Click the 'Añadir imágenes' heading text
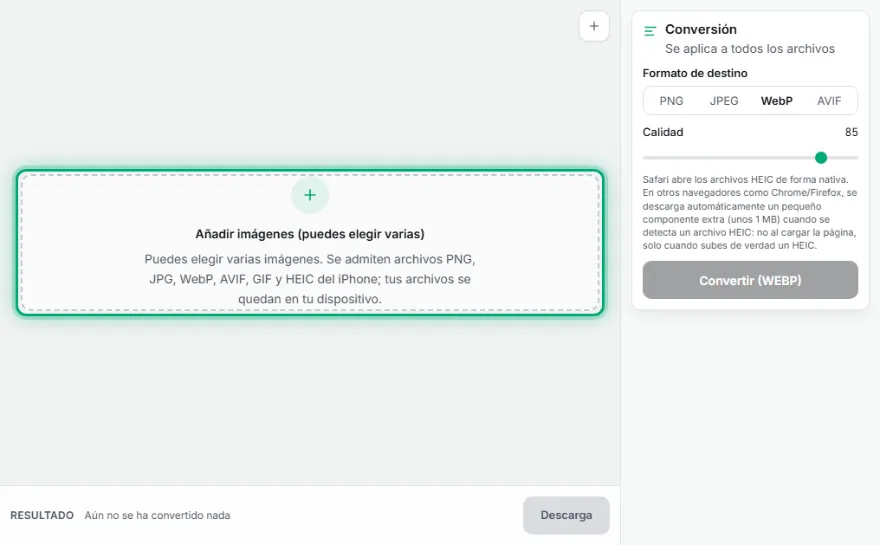Viewport: 880px width, 545px height. [310, 234]
